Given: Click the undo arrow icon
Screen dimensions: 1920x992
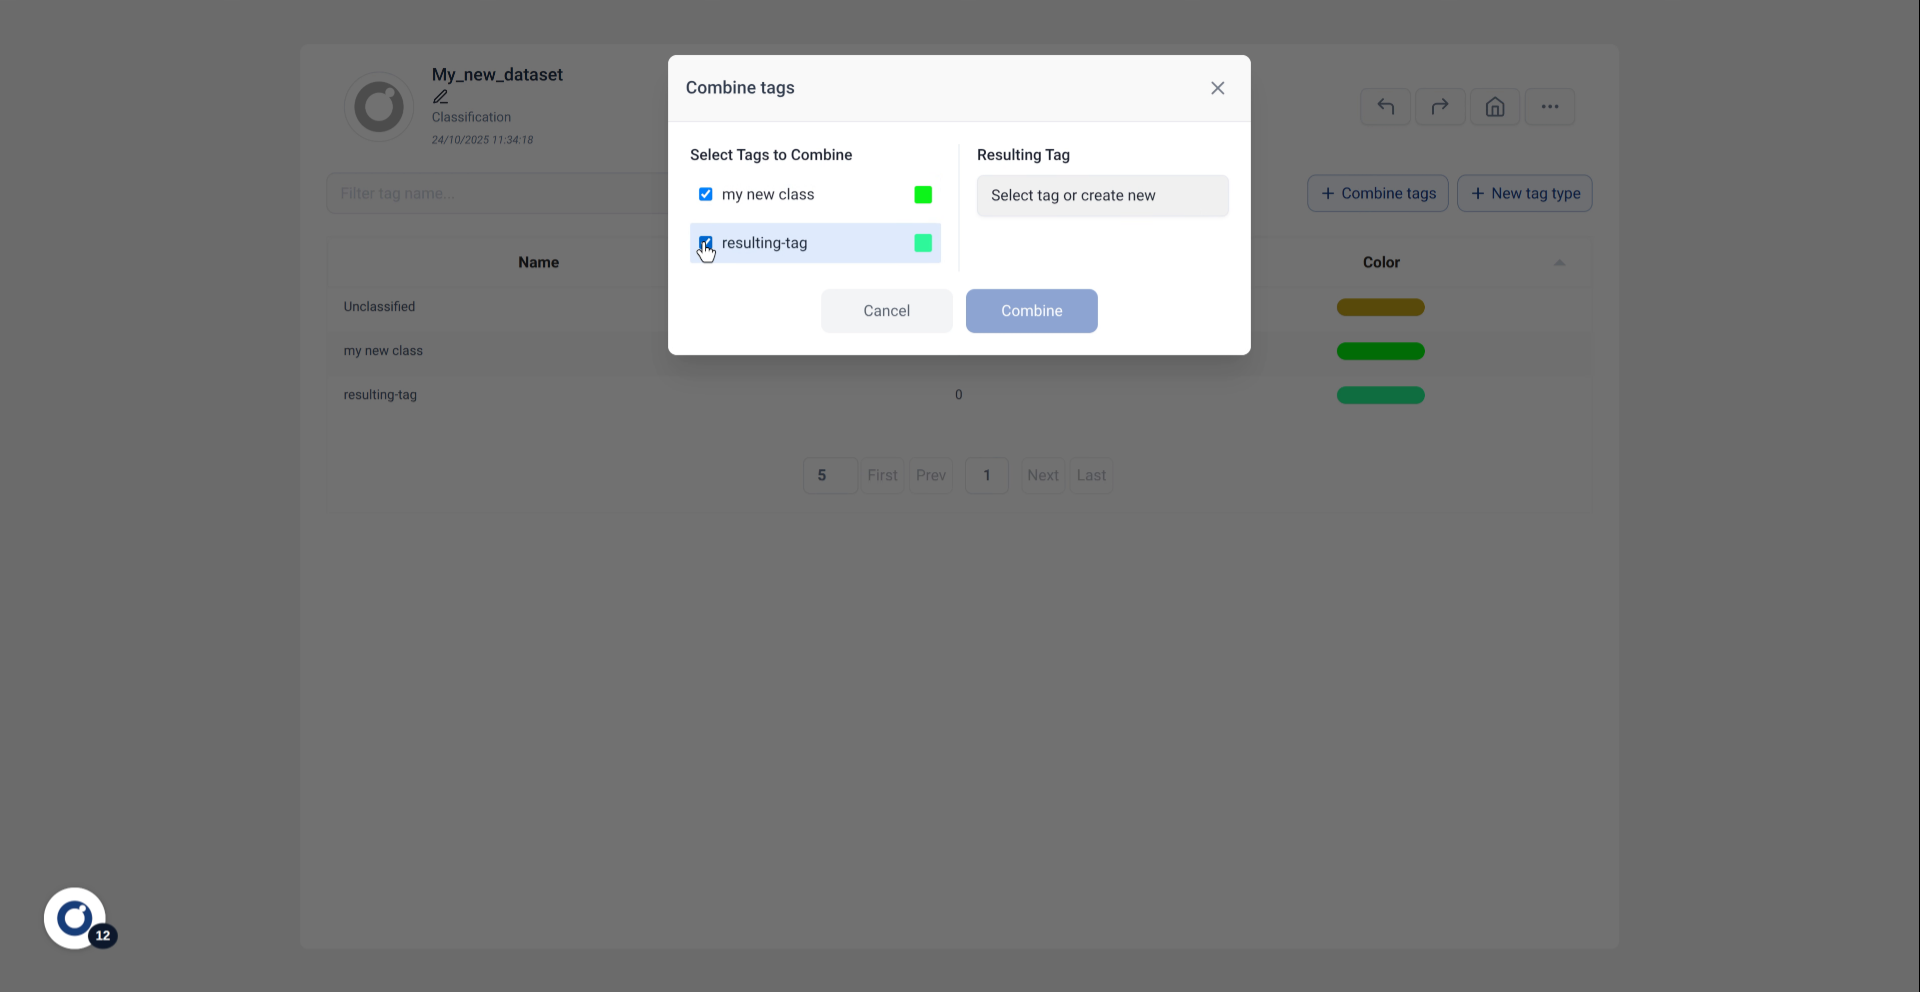Looking at the screenshot, I should point(1385,106).
